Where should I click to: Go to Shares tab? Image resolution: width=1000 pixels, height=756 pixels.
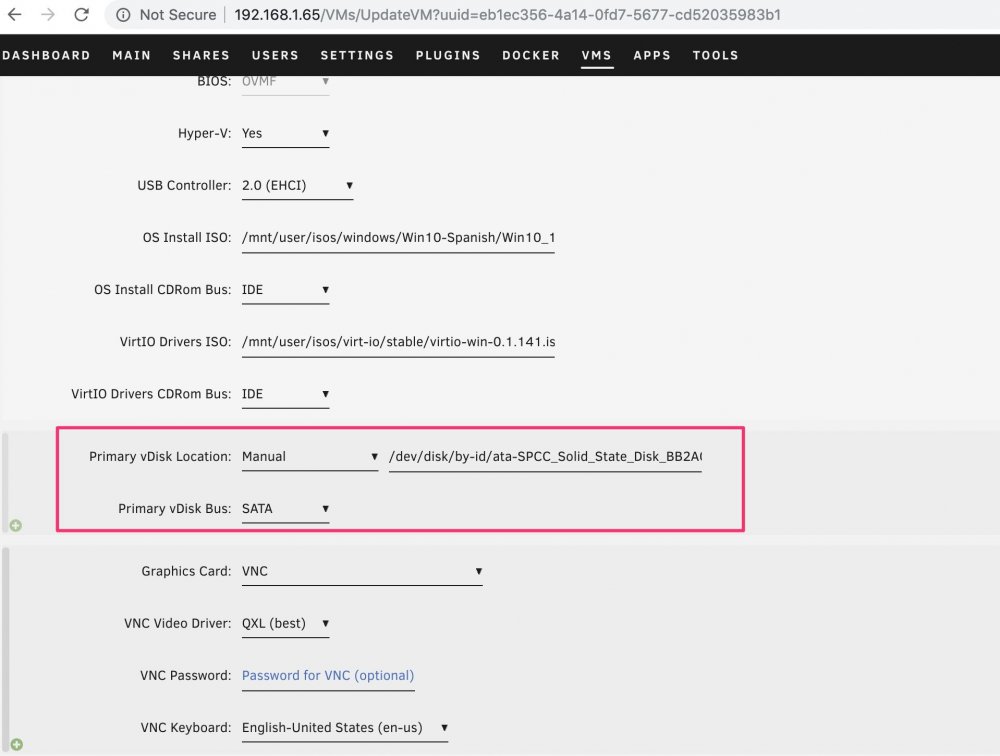pyautogui.click(x=201, y=56)
